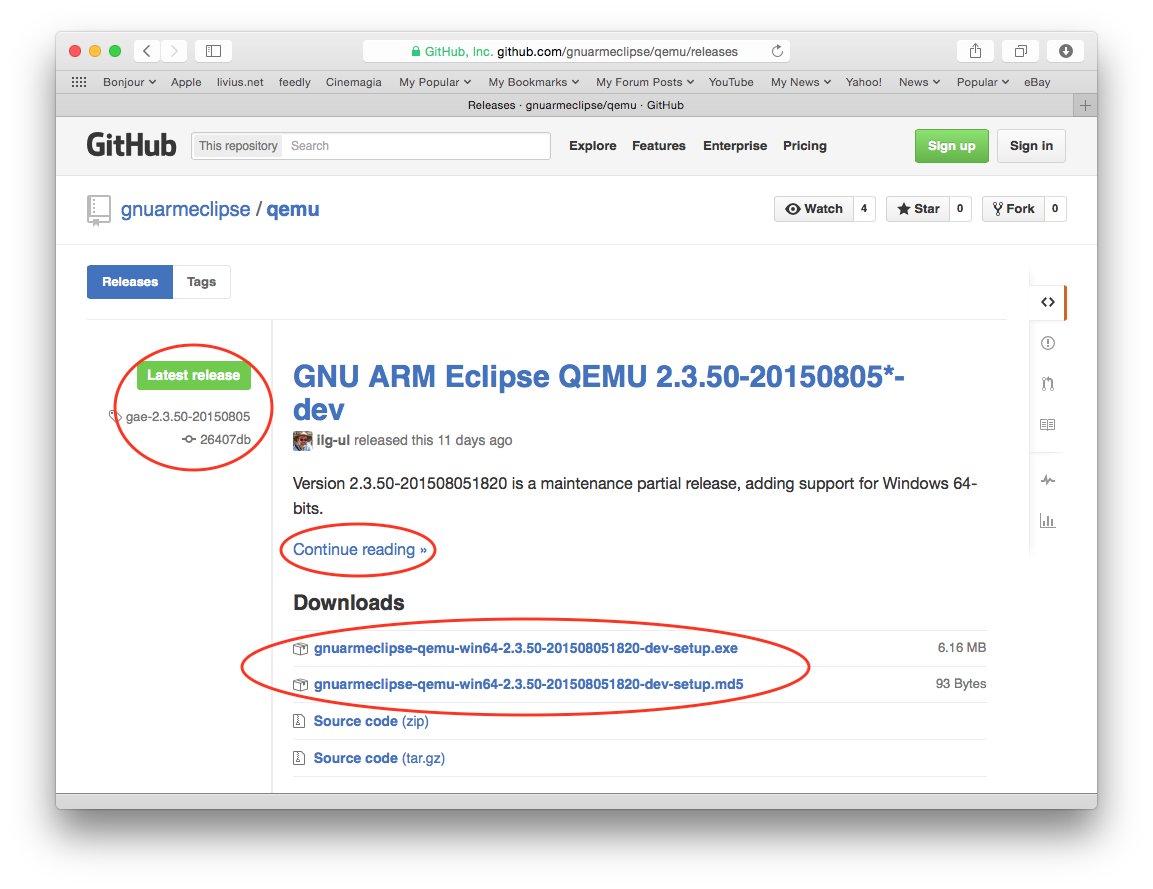Open the Apple bookmark
This screenshot has width=1153, height=889.
tap(186, 82)
